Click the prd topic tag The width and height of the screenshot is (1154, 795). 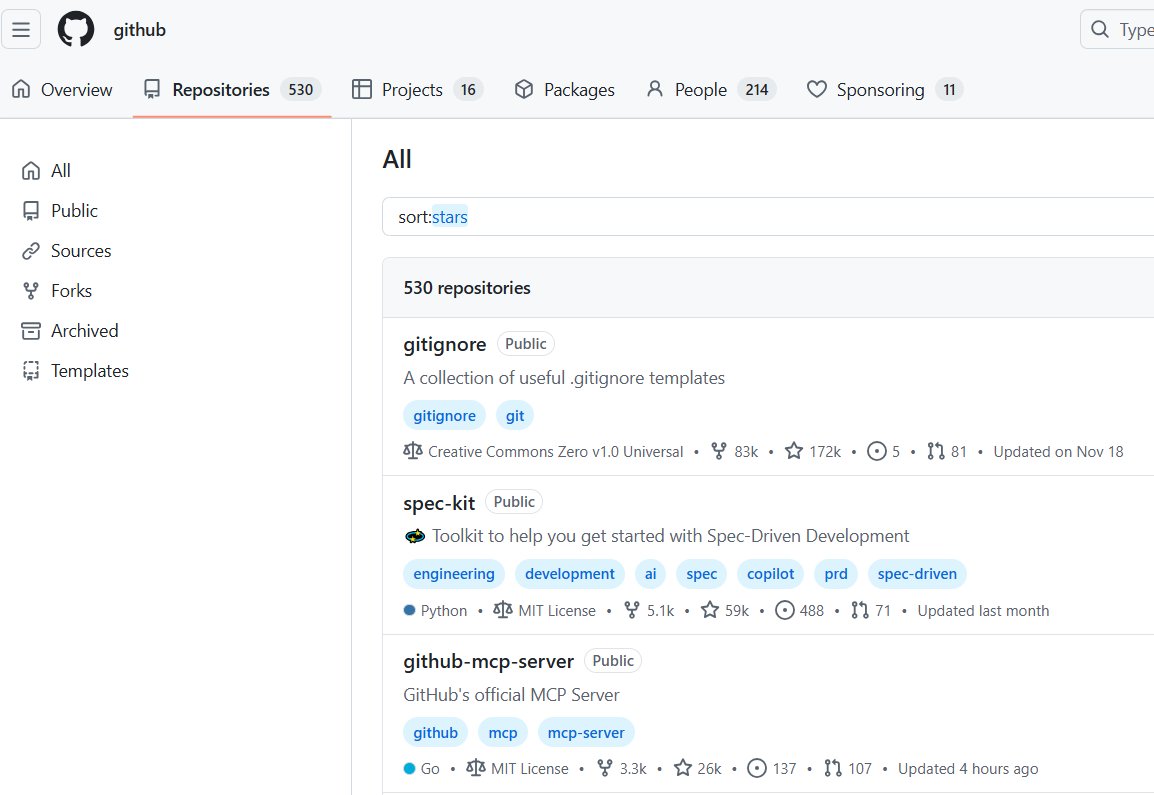(836, 574)
